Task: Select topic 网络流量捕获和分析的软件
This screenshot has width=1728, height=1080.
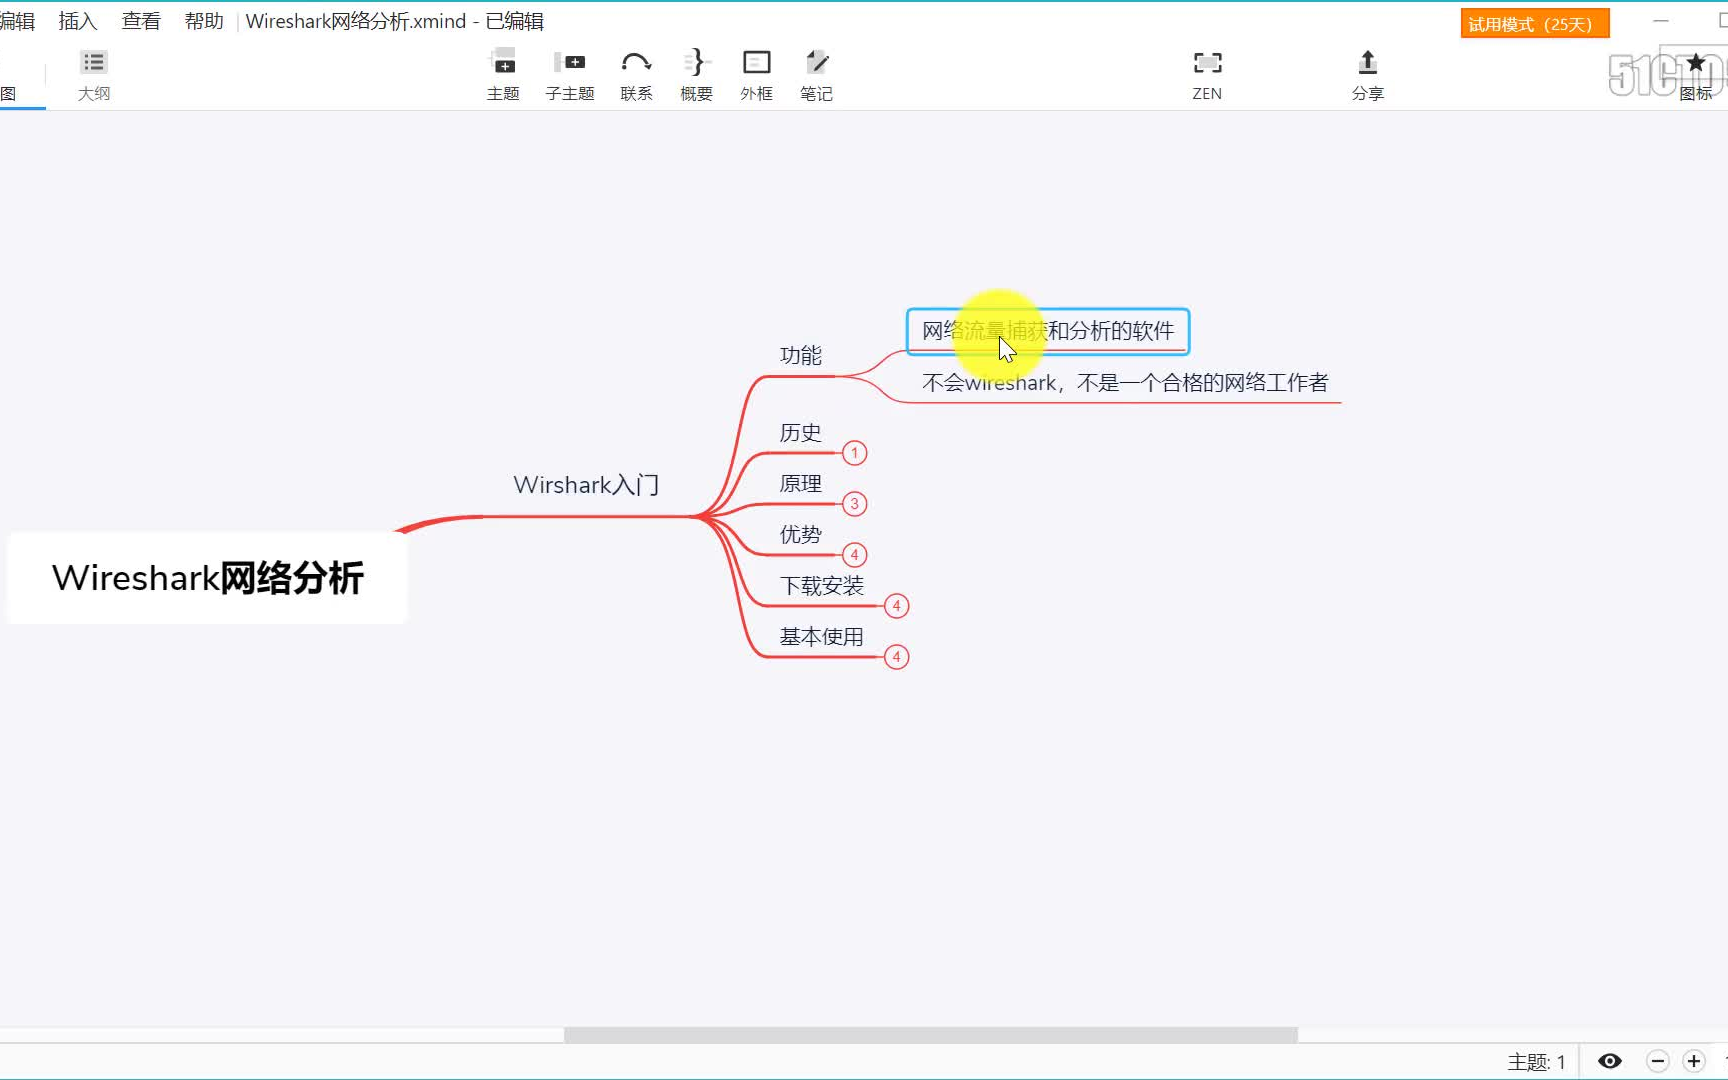Action: pyautogui.click(x=1048, y=331)
